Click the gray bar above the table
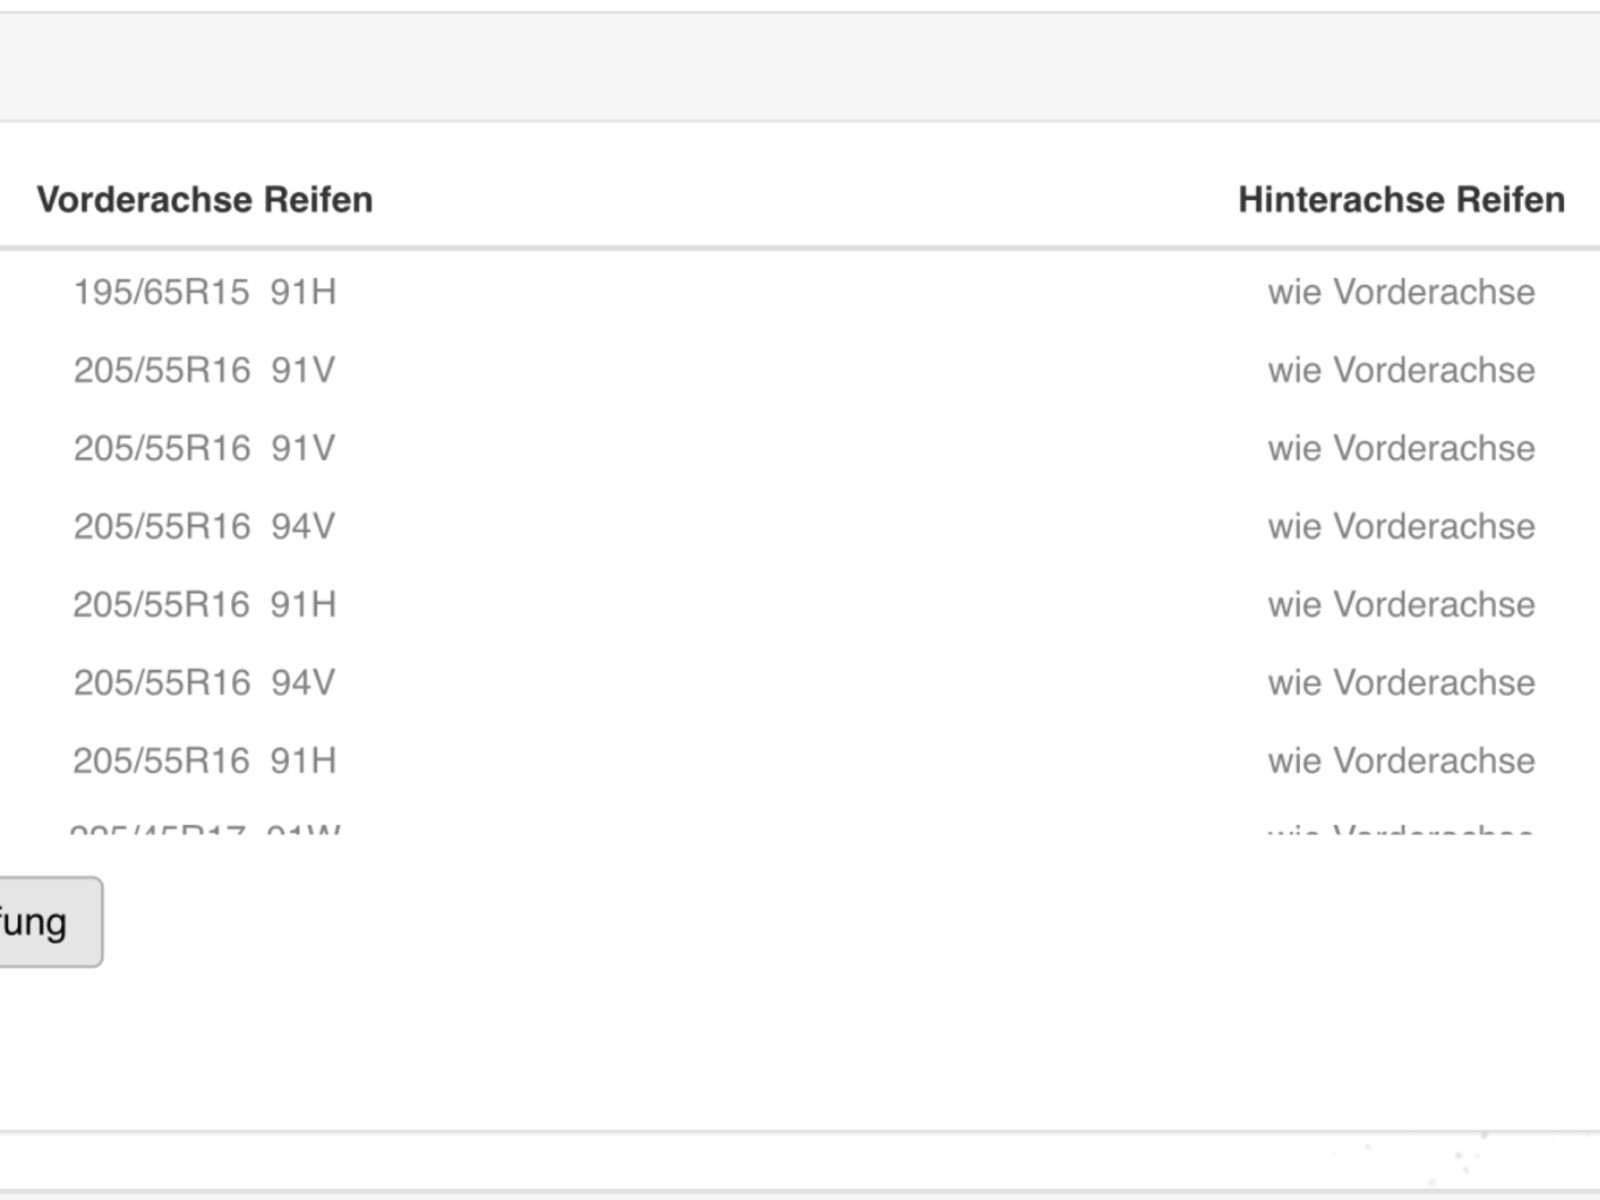The width and height of the screenshot is (1600, 1200). pyautogui.click(x=800, y=67)
